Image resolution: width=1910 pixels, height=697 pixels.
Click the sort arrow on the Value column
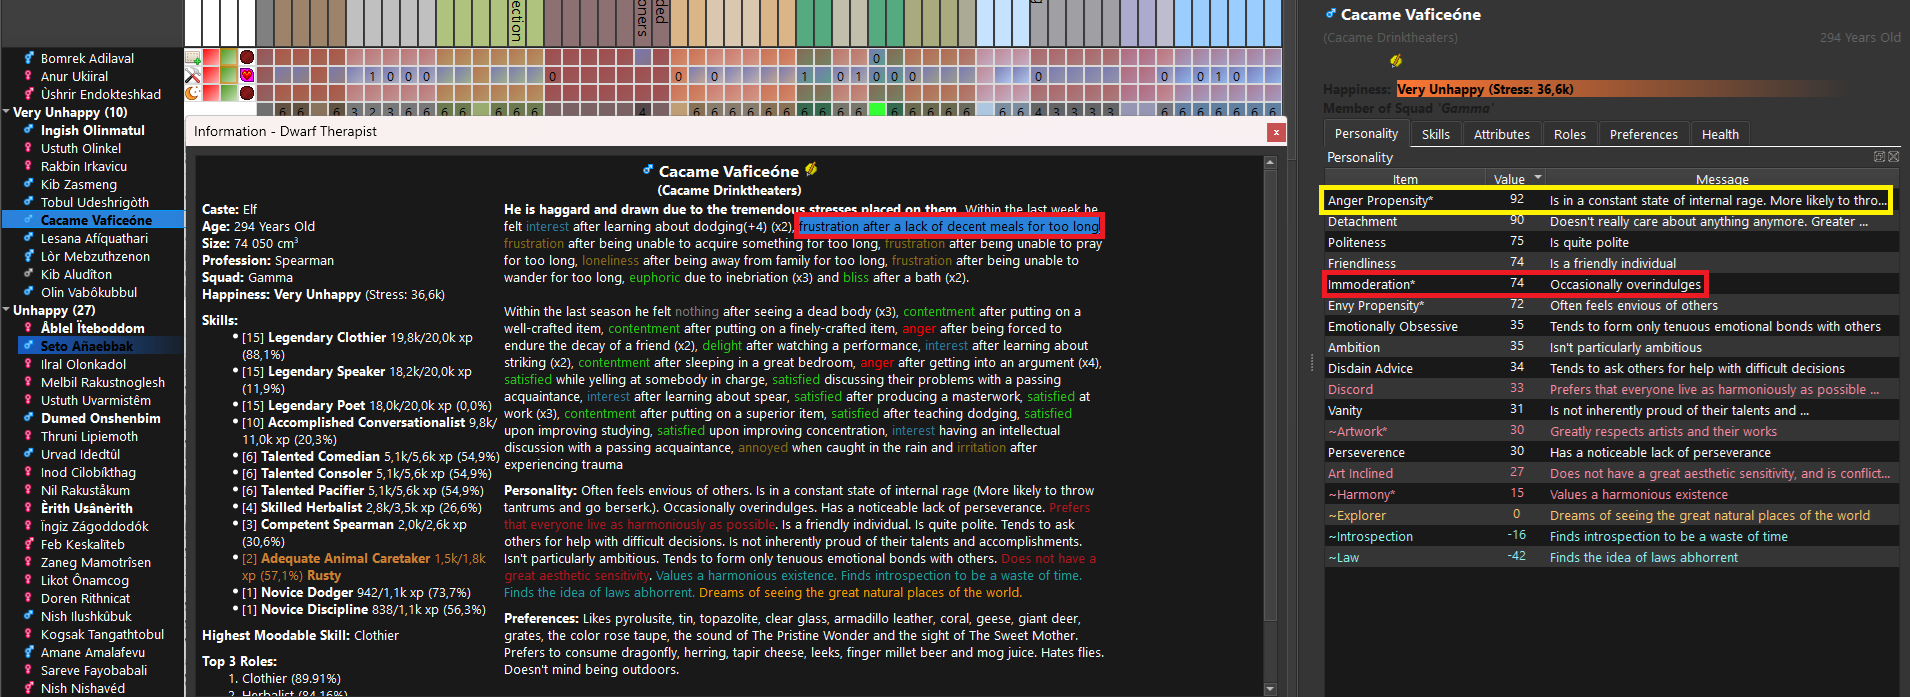point(1538,177)
